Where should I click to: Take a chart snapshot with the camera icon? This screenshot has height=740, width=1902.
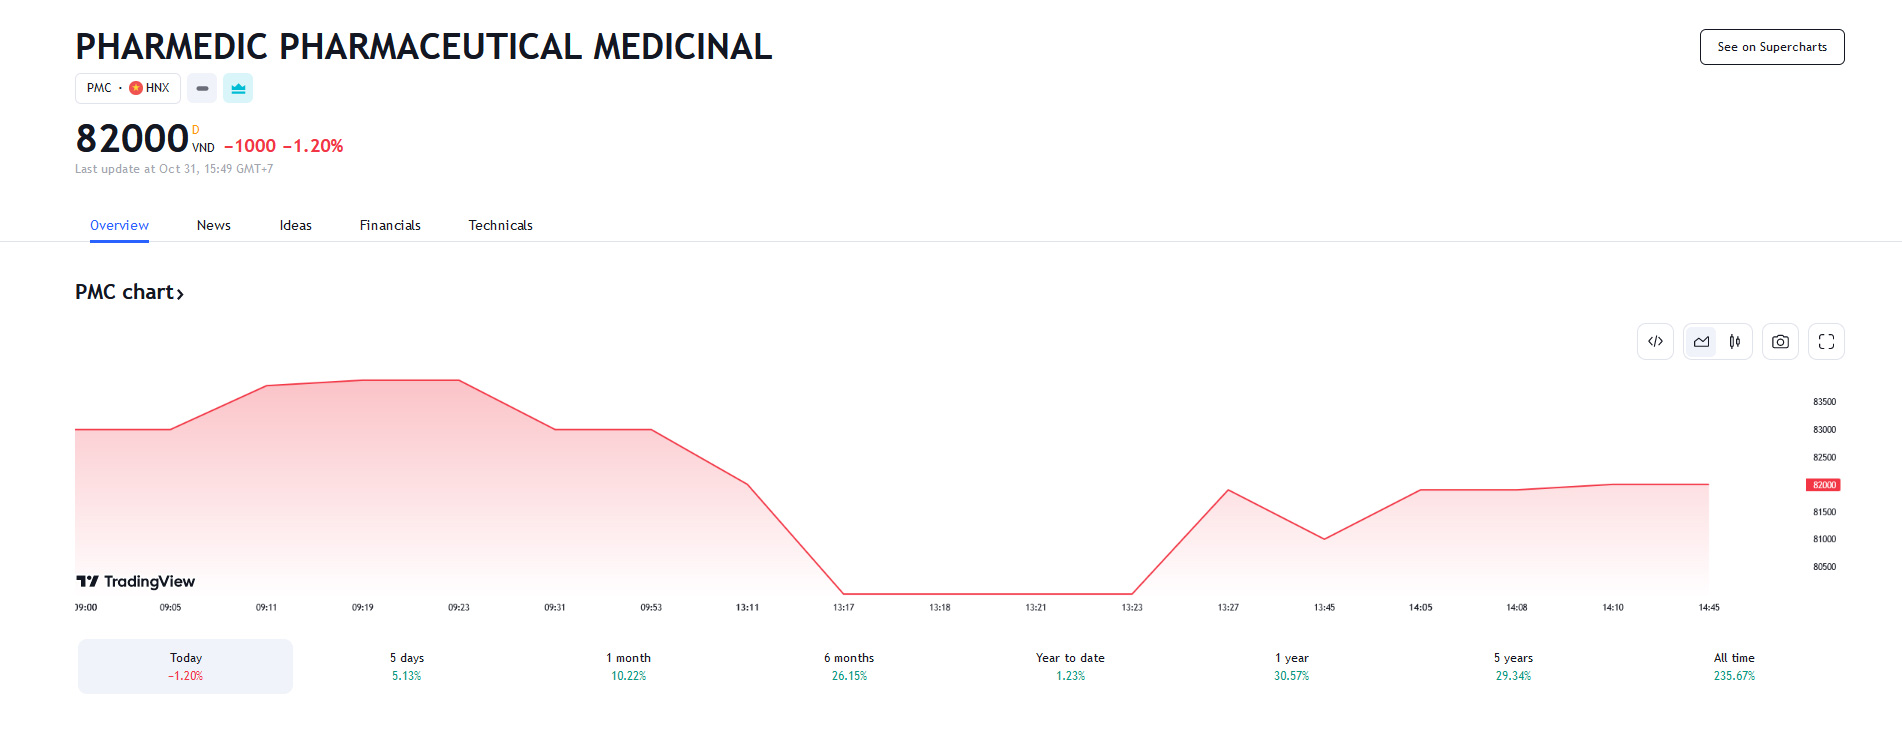click(x=1780, y=342)
